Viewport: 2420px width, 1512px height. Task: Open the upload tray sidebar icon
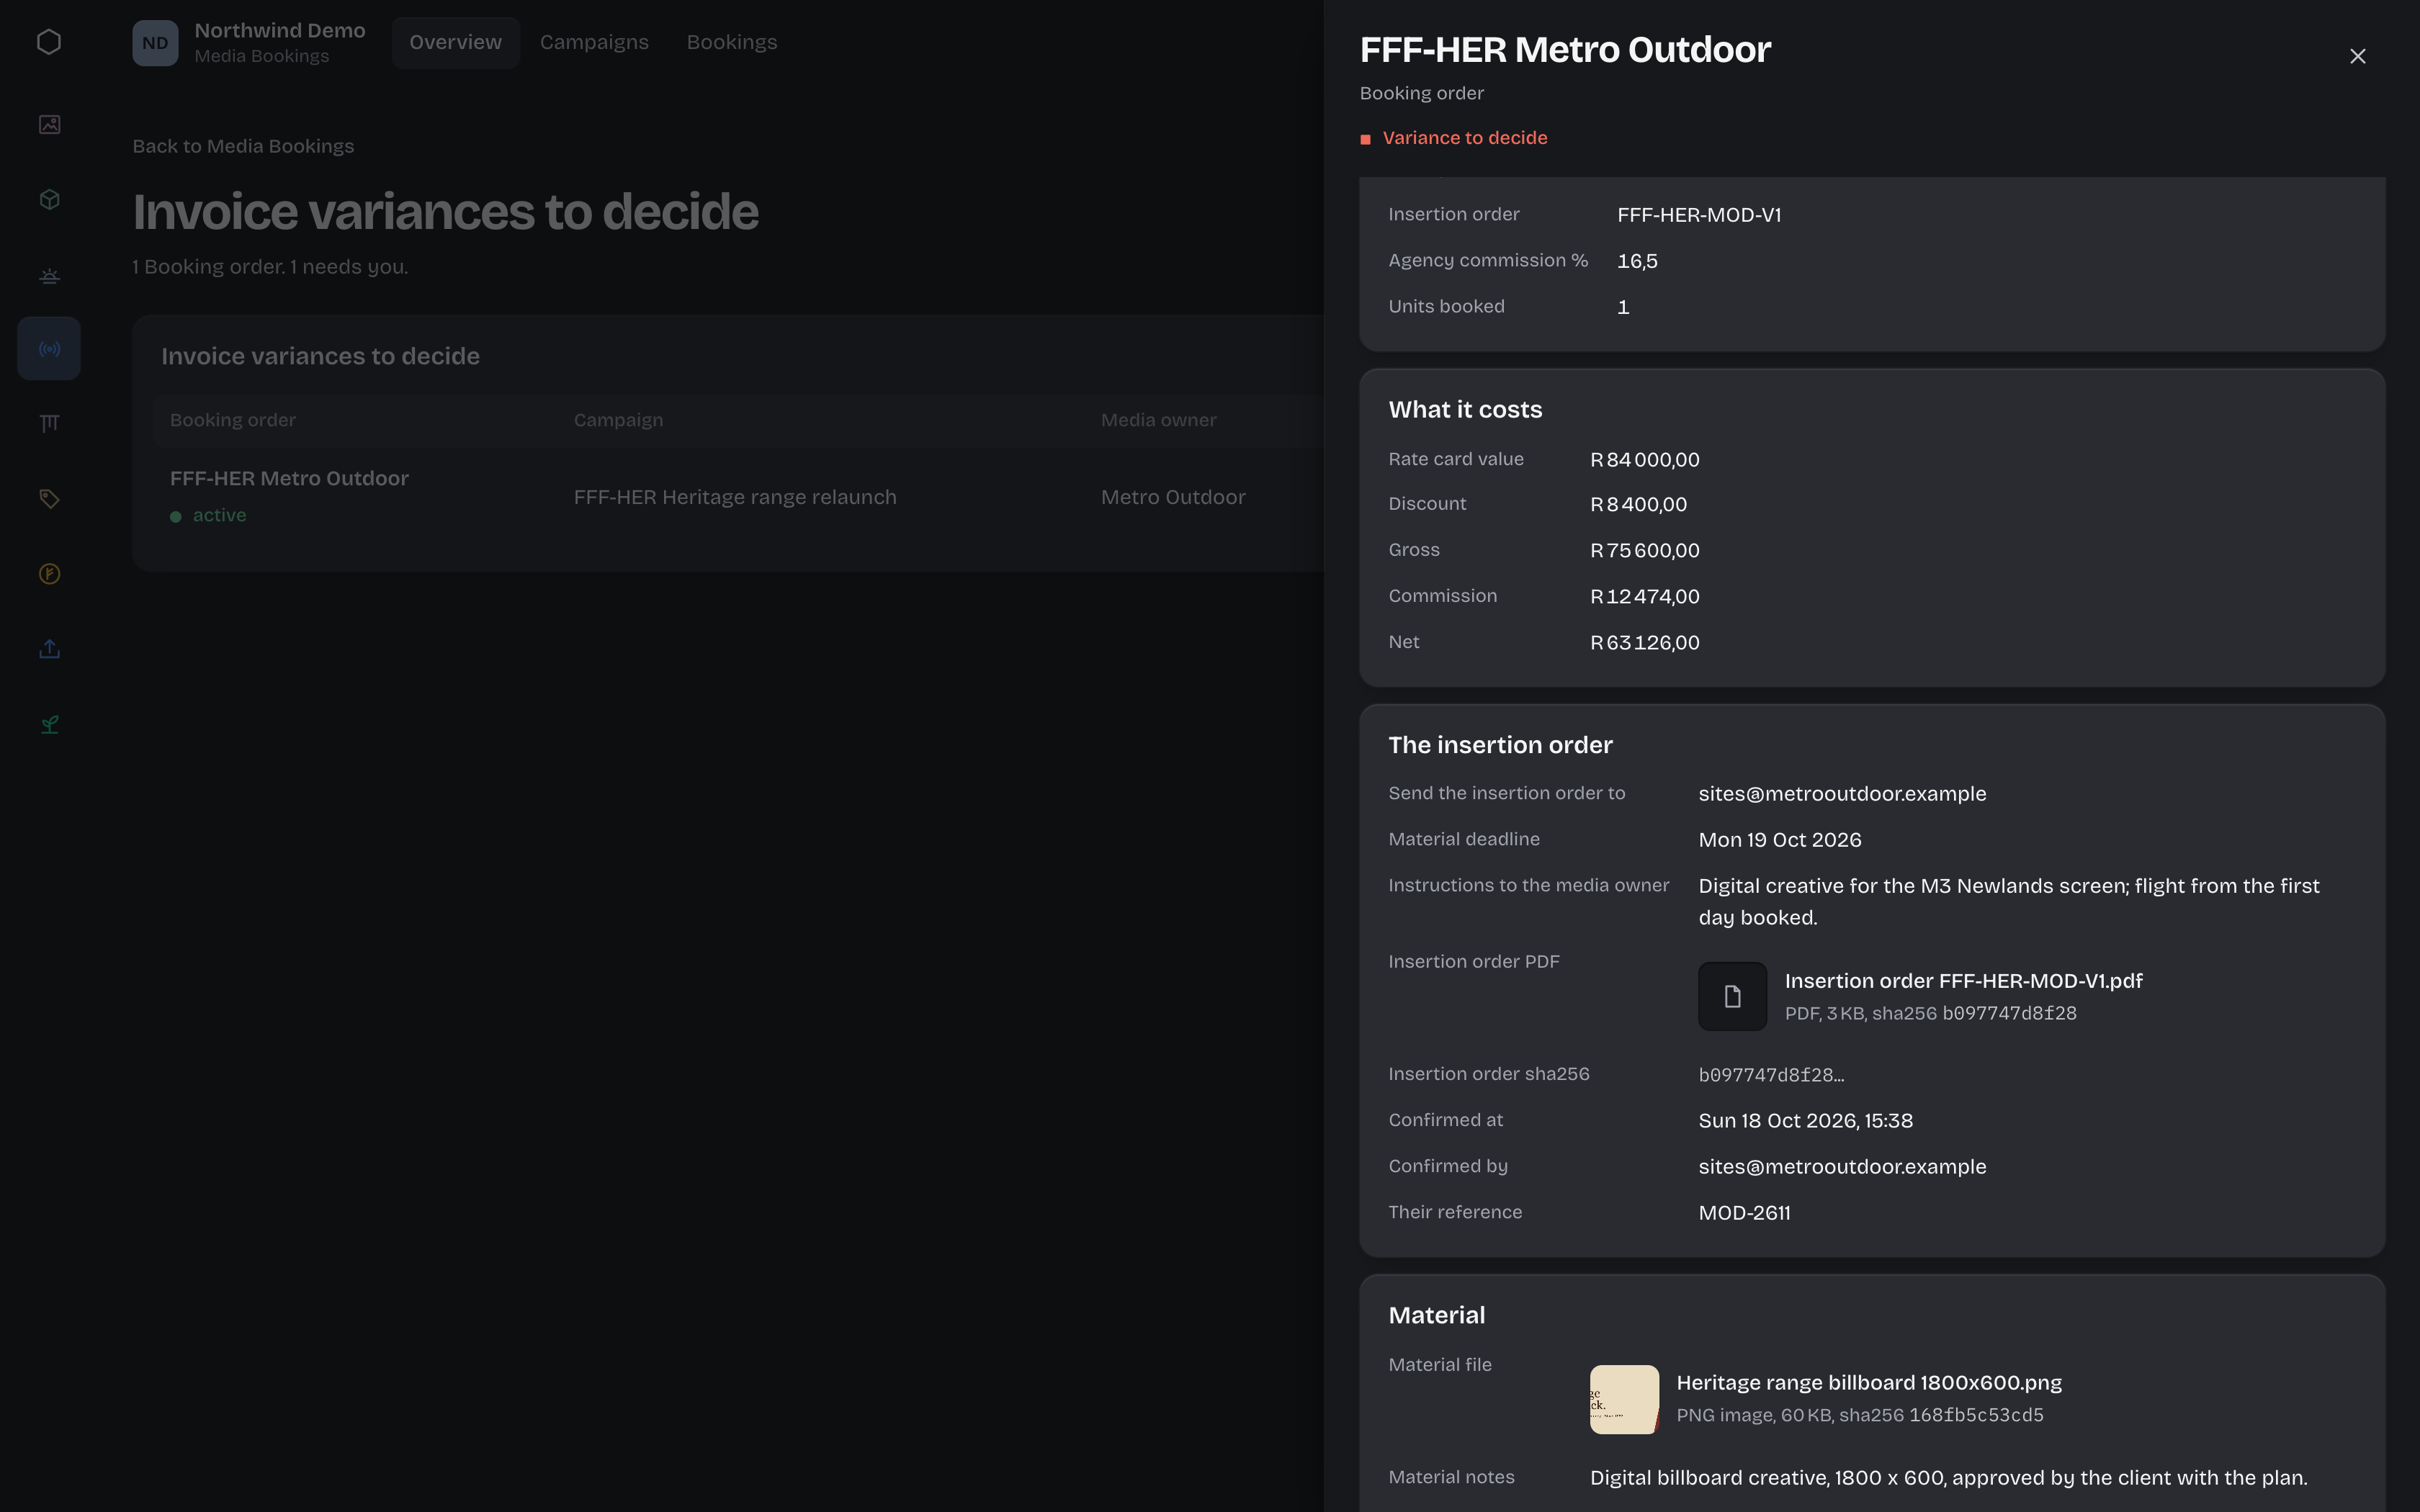(49, 649)
